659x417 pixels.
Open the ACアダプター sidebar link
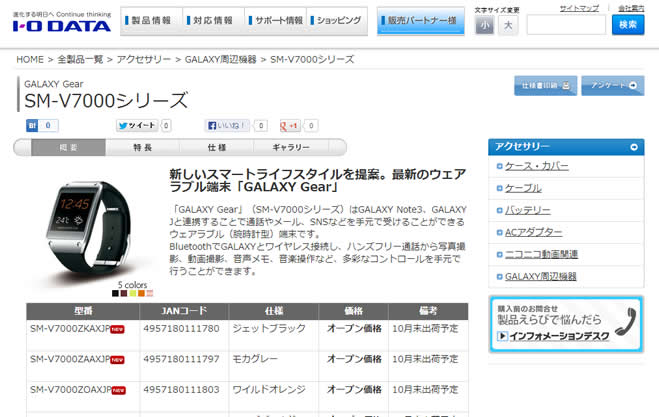click(533, 232)
